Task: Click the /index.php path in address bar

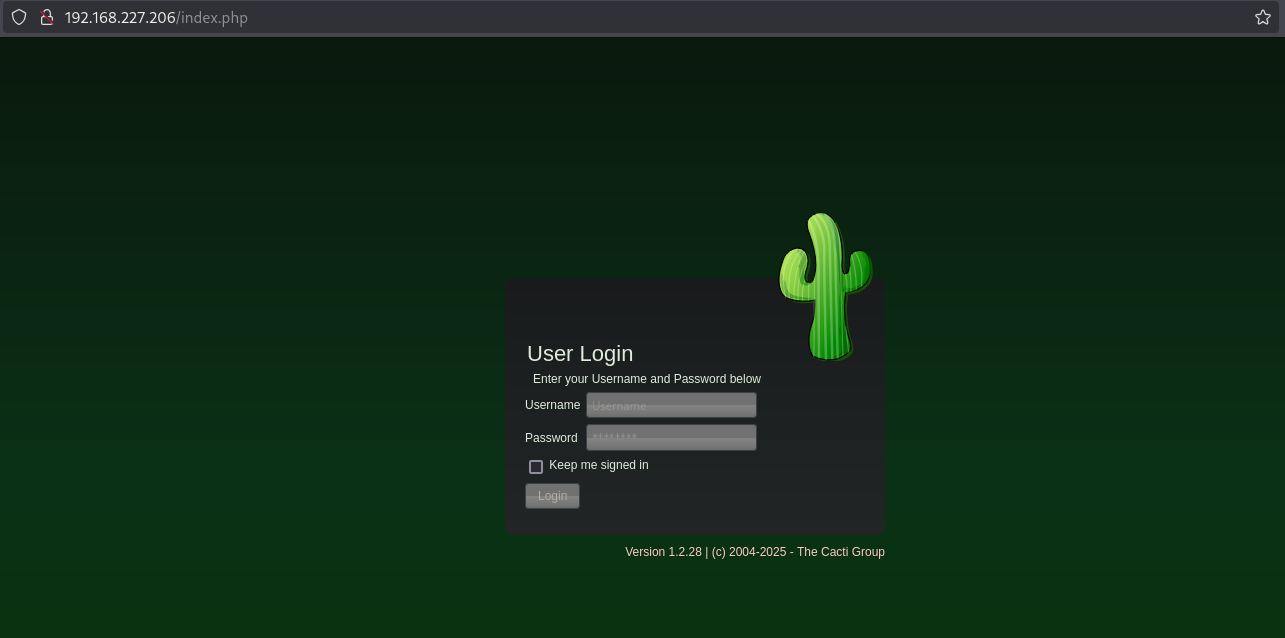Action: pyautogui.click(x=212, y=18)
